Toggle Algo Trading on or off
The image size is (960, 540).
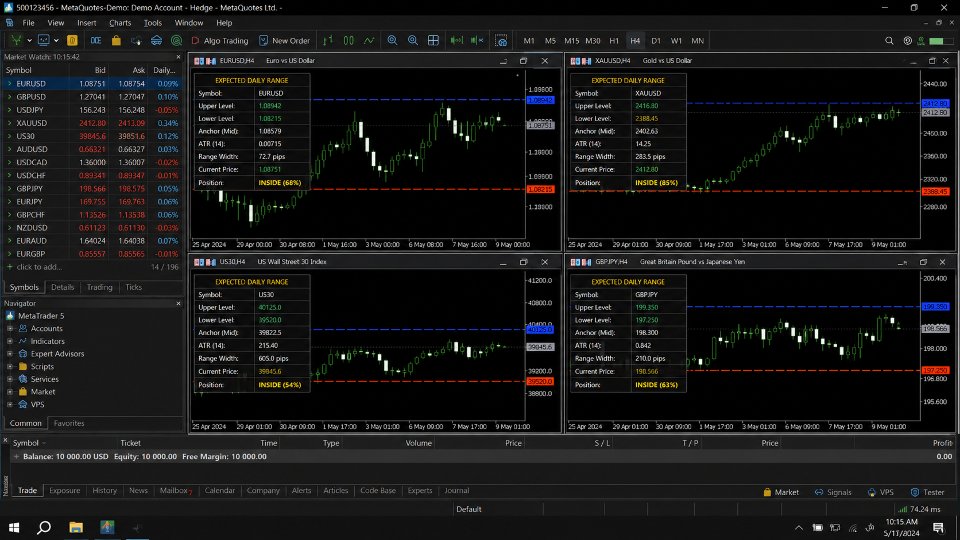[x=220, y=40]
